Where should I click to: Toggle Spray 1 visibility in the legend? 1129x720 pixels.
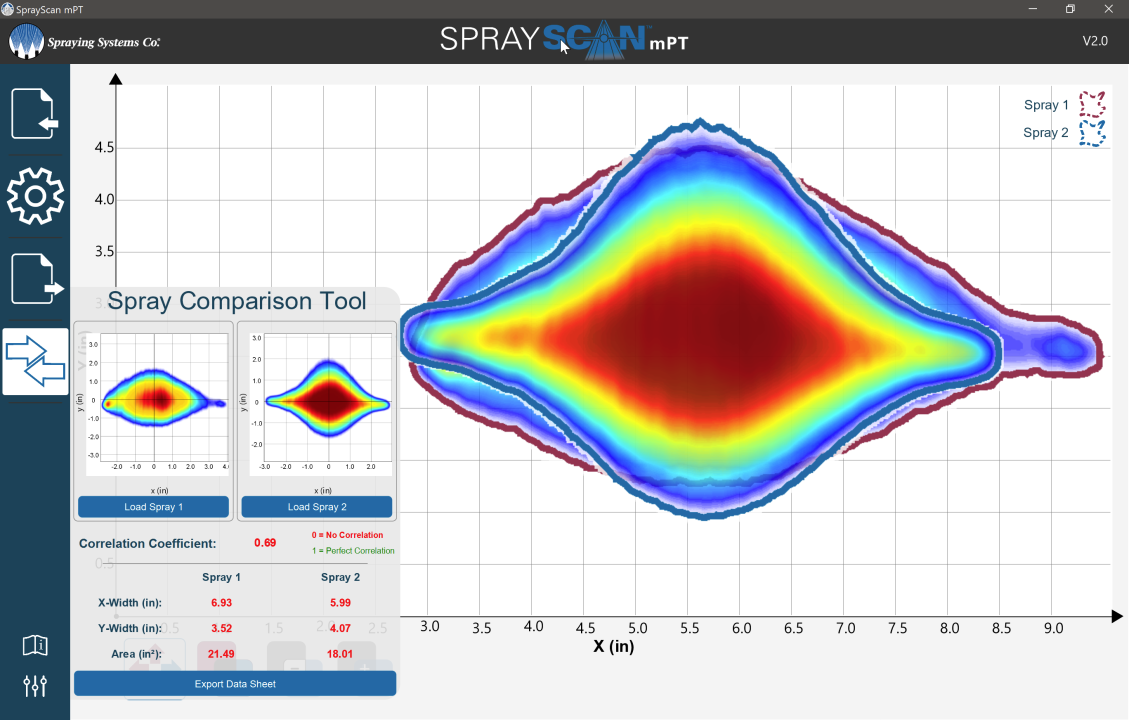[x=1046, y=105]
